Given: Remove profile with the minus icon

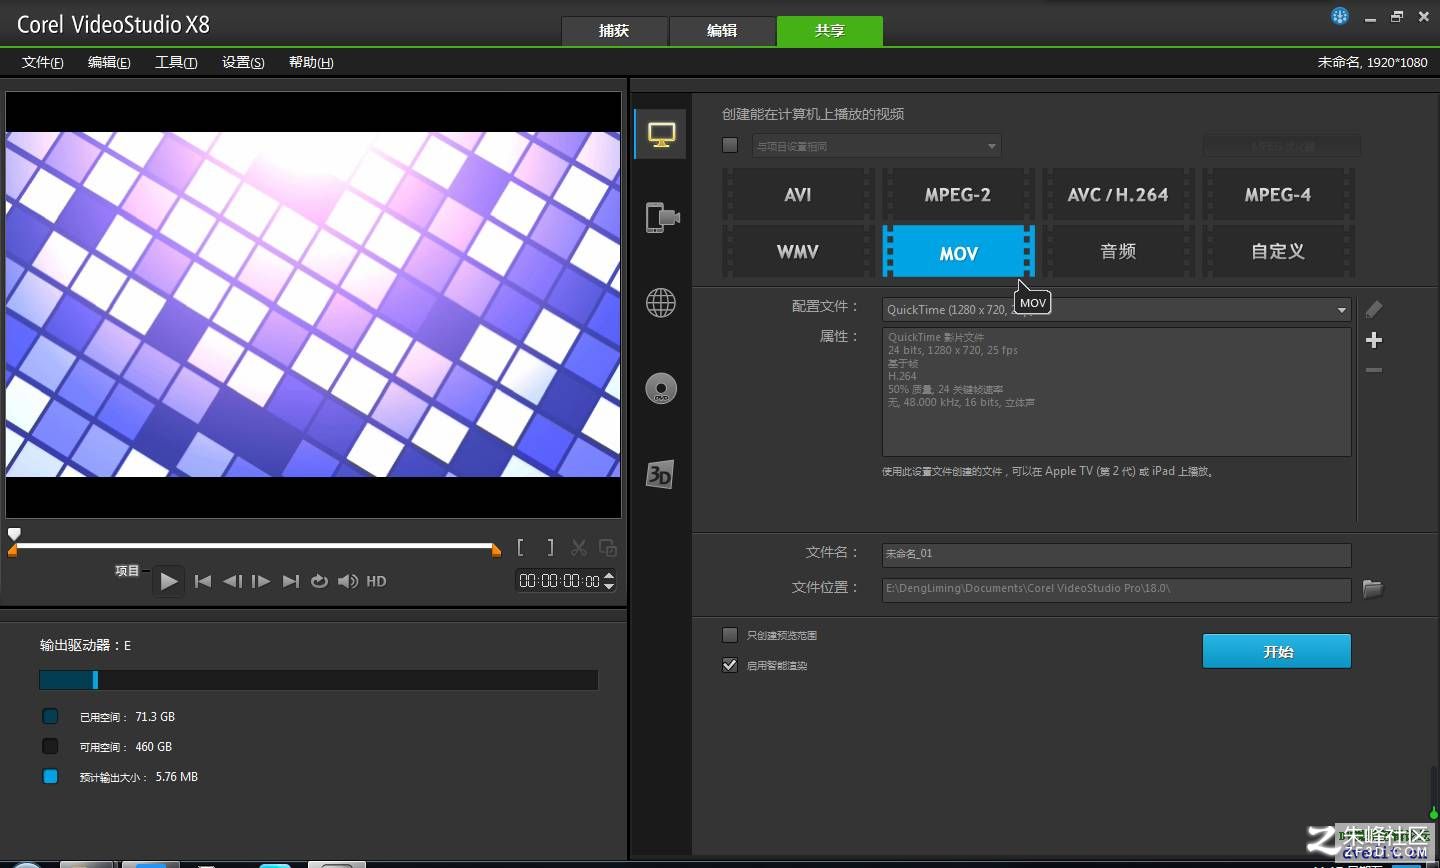Looking at the screenshot, I should (1374, 370).
